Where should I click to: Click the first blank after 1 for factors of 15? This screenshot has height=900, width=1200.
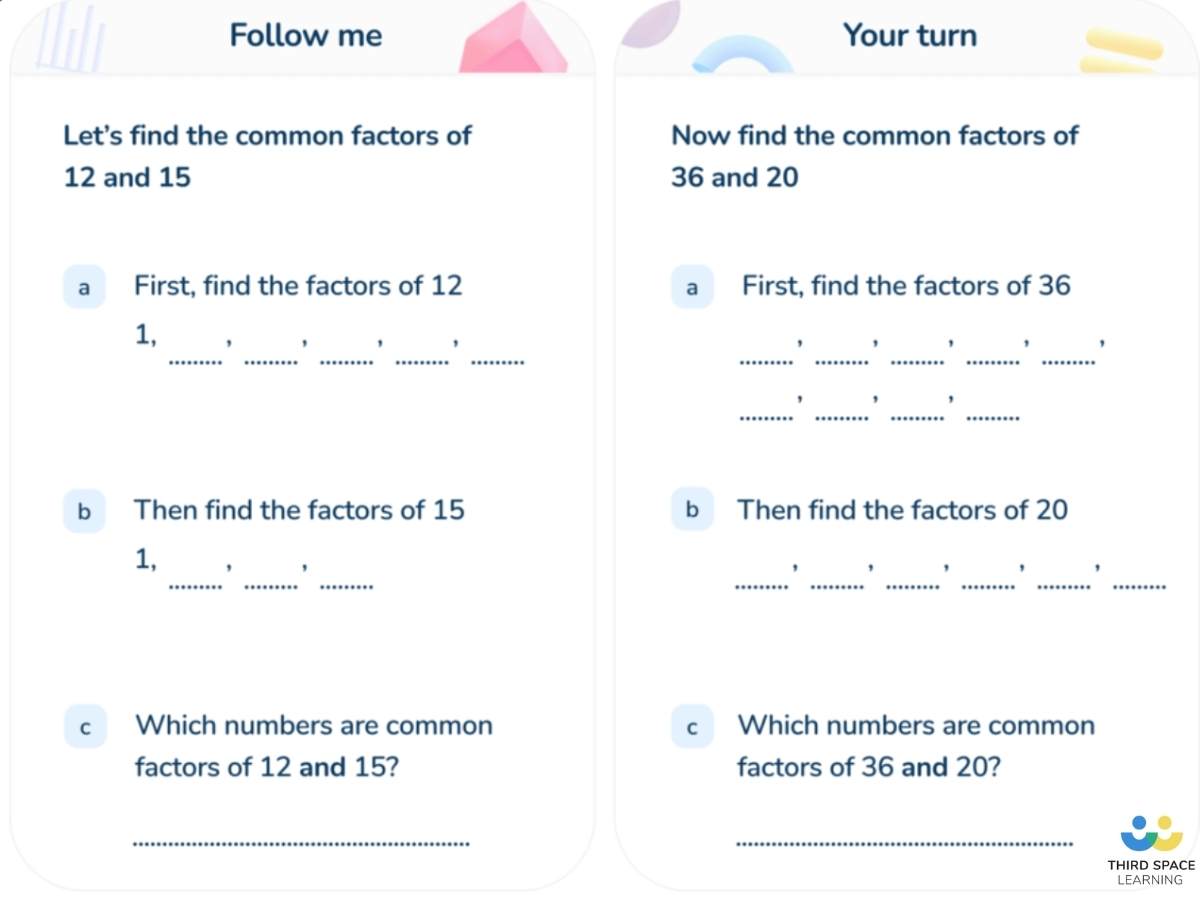tap(197, 582)
